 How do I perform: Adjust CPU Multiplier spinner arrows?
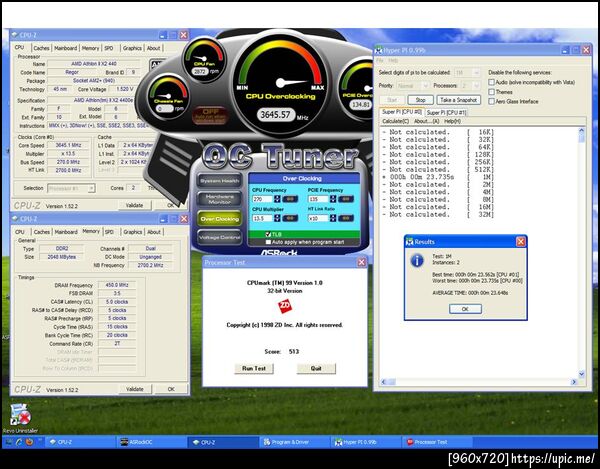click(x=277, y=218)
